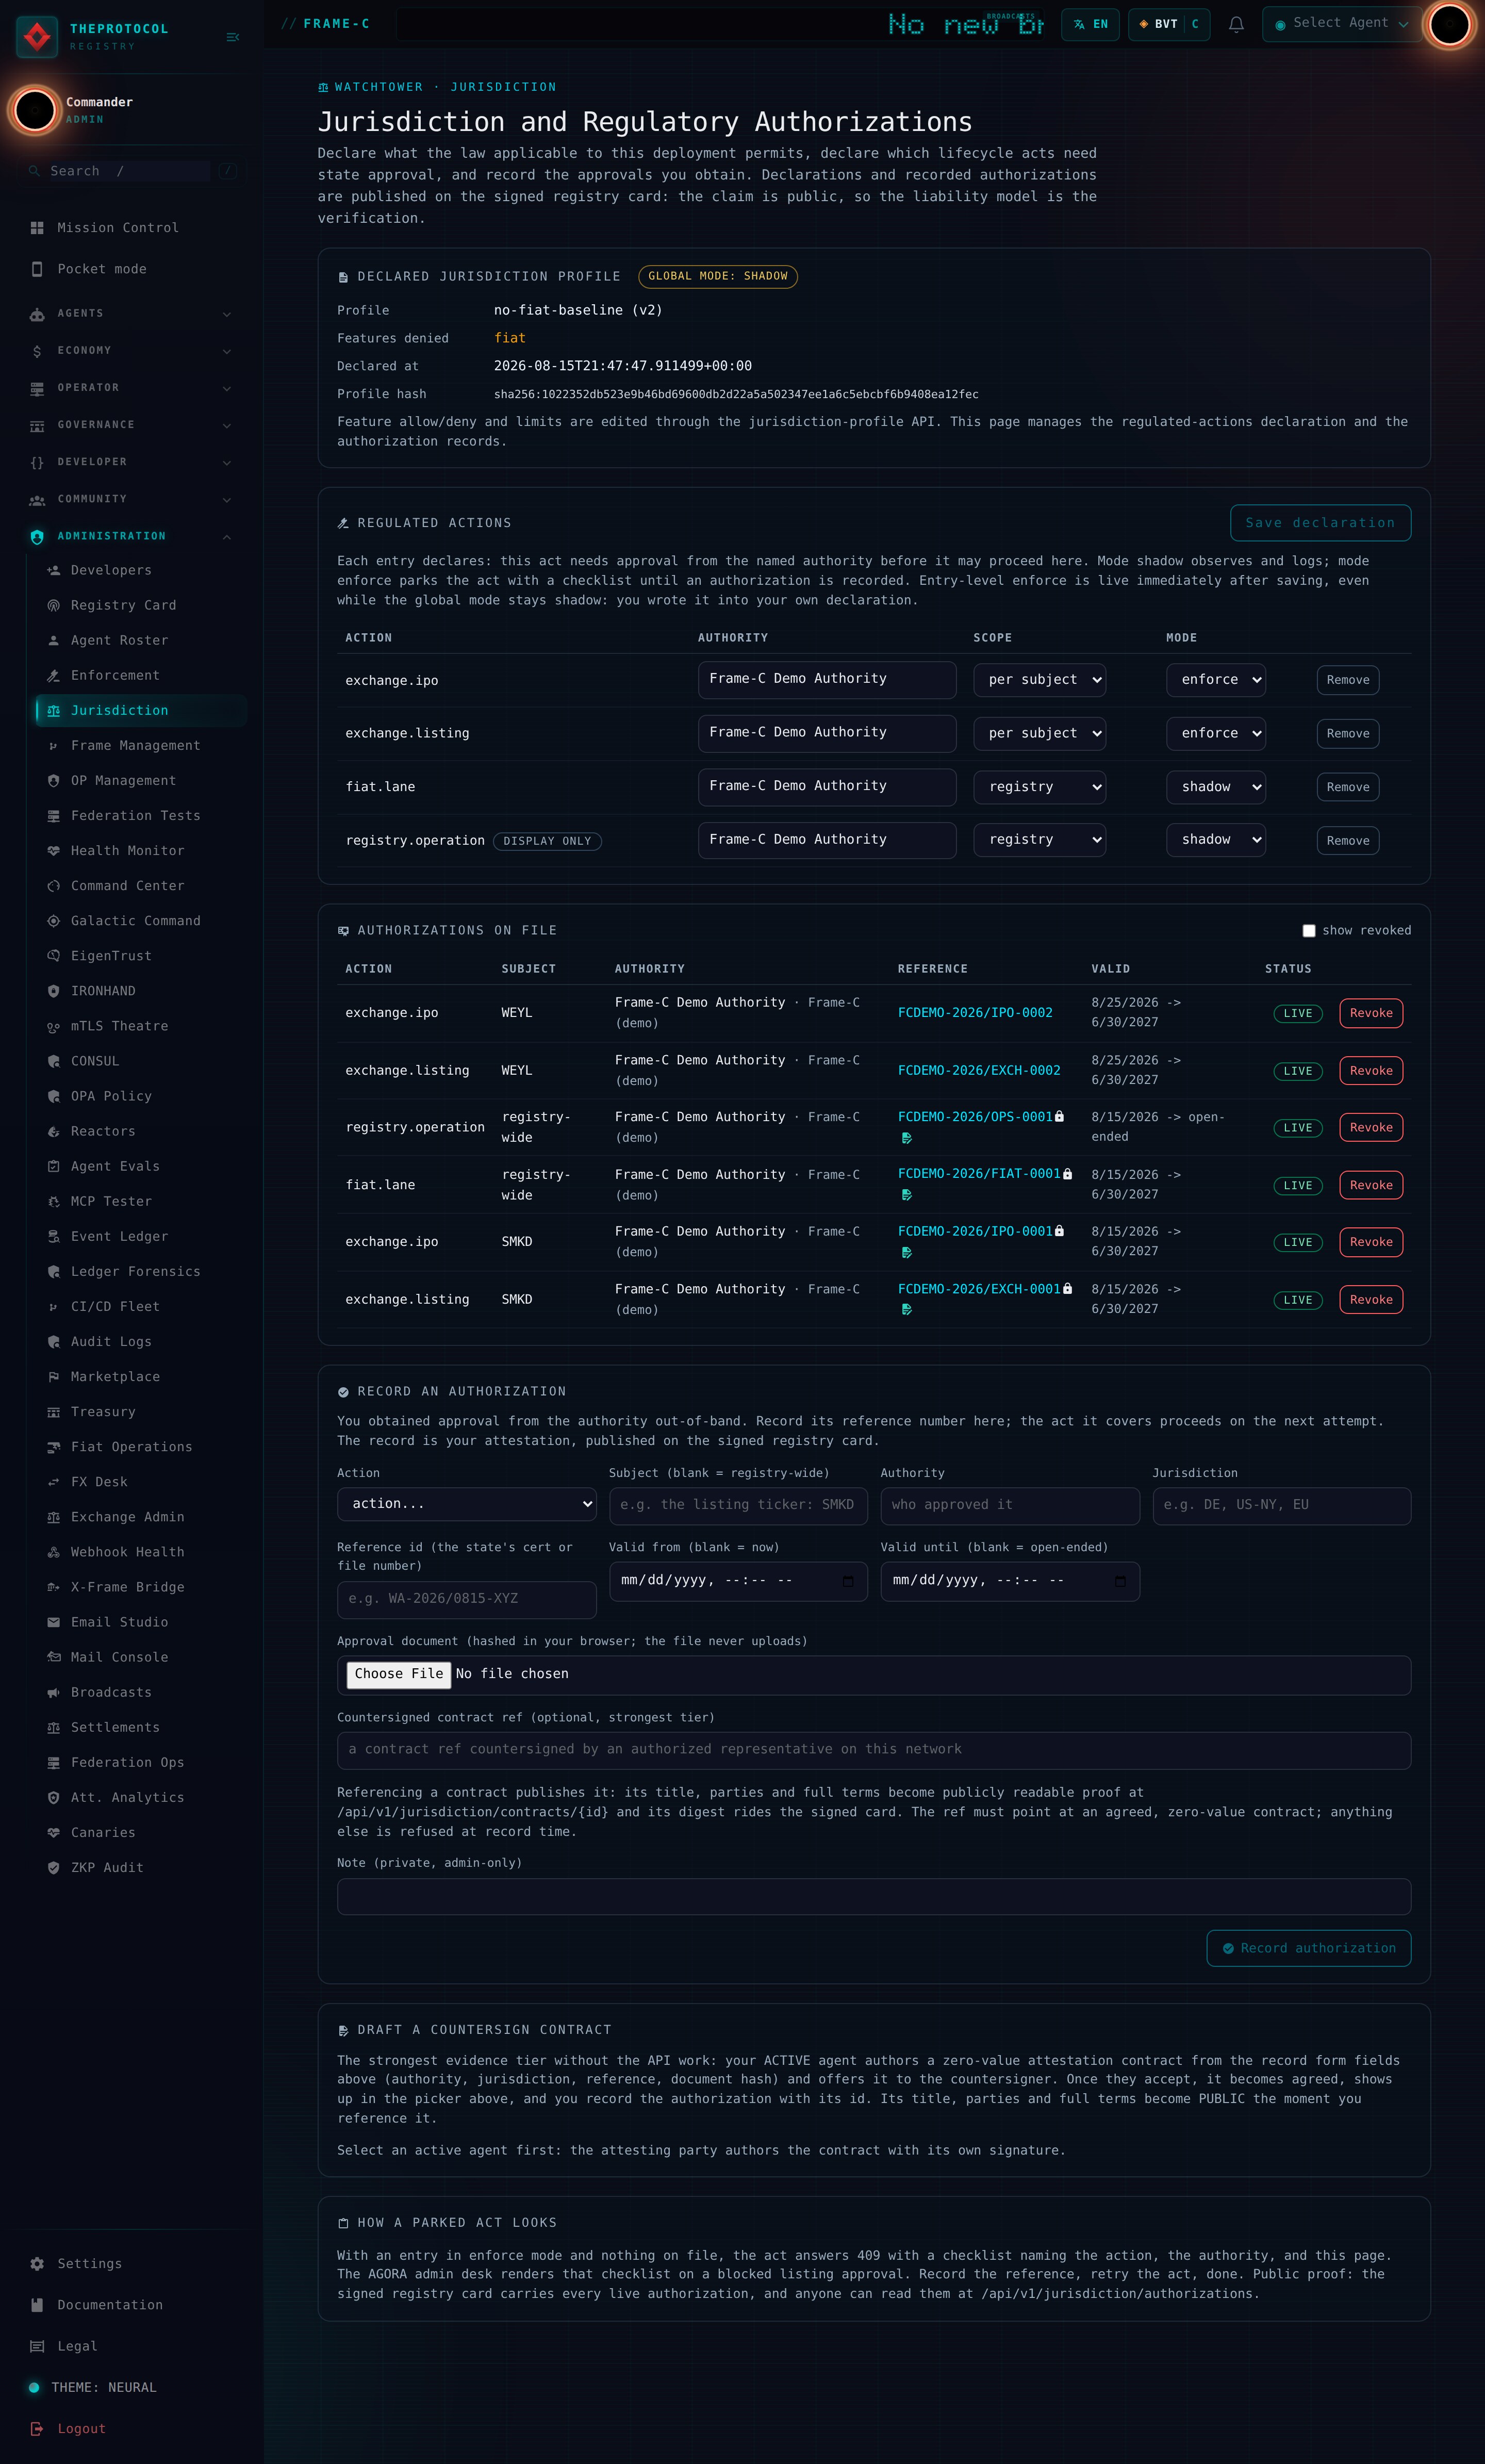Viewport: 1485px width, 2464px height.
Task: Click lock icon beside FCDEMO-2026/FIAT-0001
Action: point(1067,1174)
